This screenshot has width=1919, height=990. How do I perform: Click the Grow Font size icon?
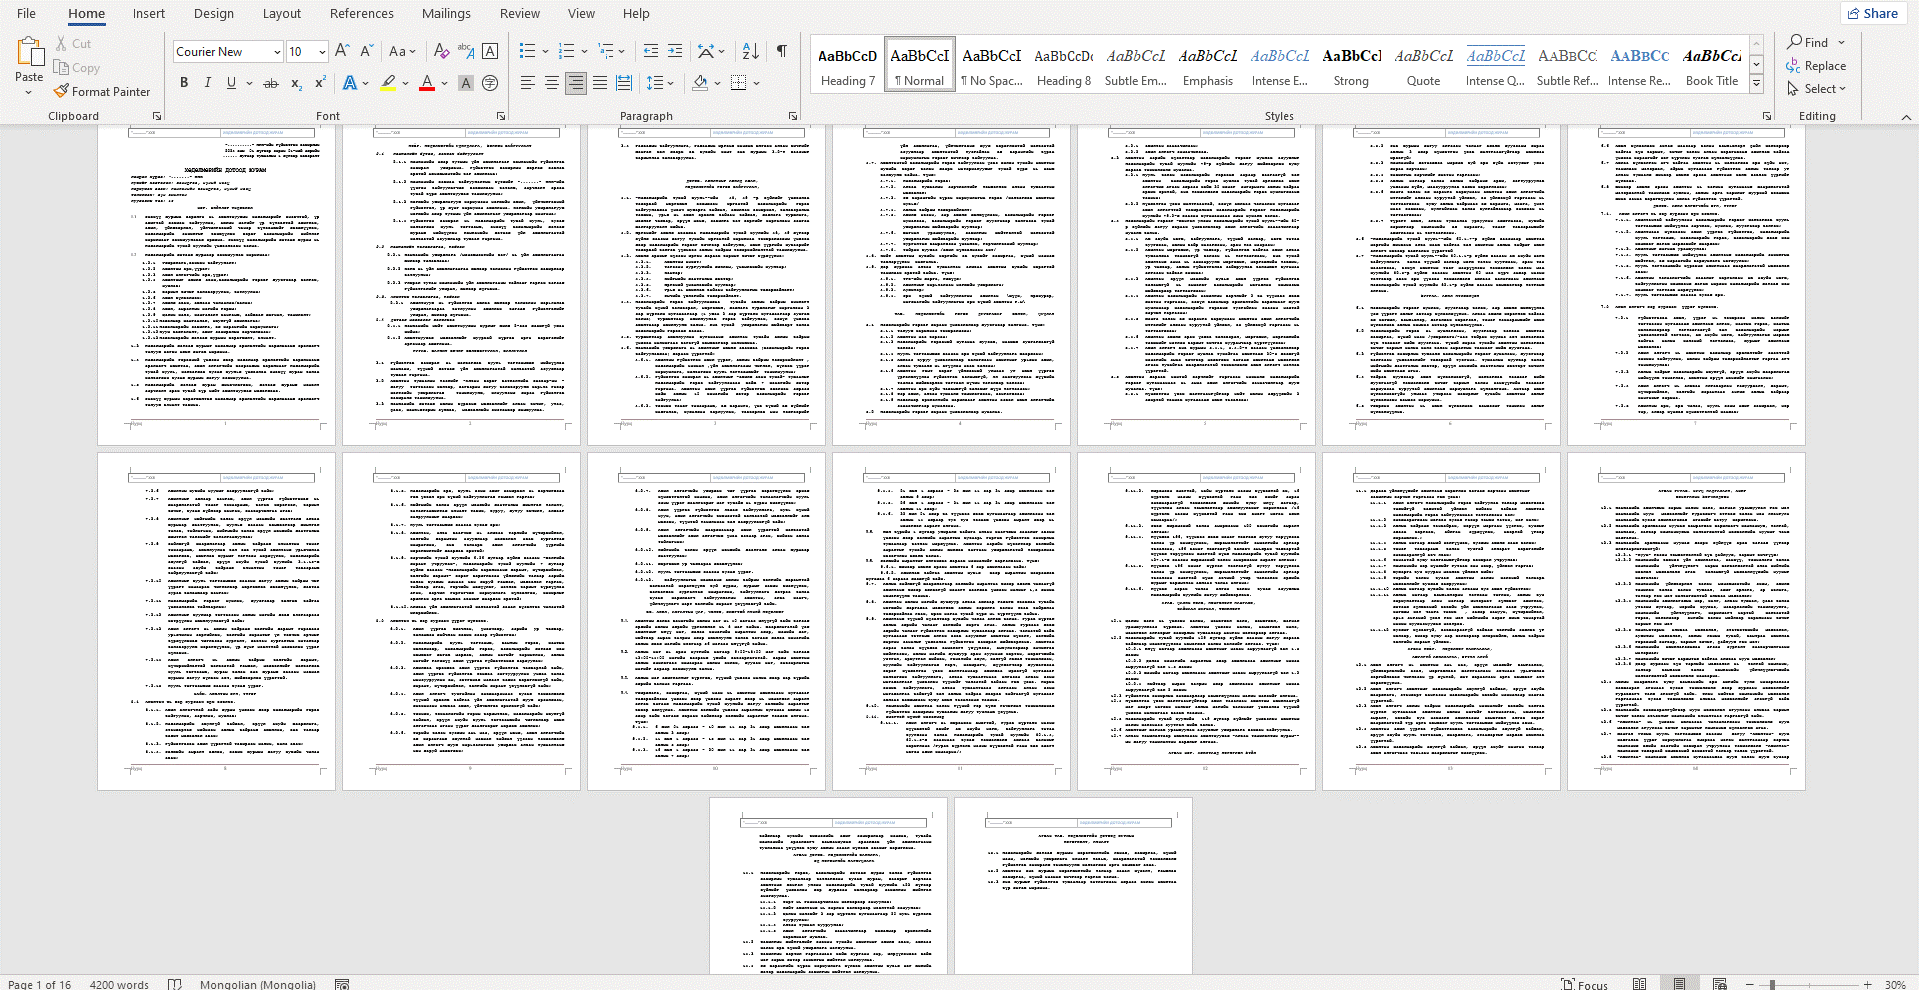342,51
